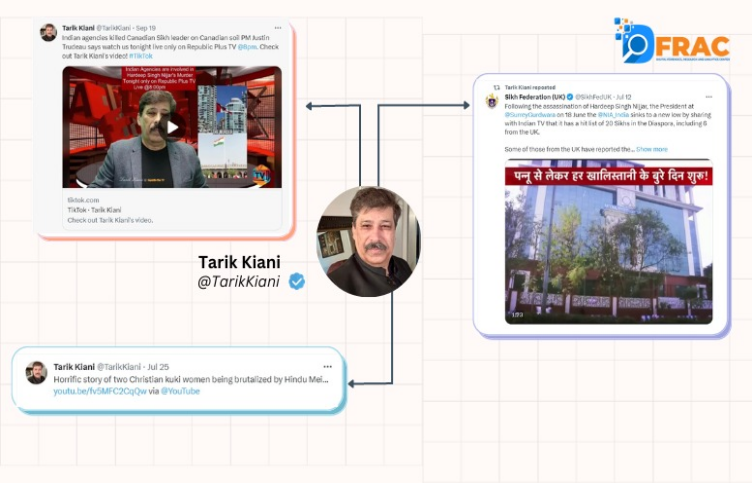Click the Sikh Federation verified badge

click(x=570, y=97)
